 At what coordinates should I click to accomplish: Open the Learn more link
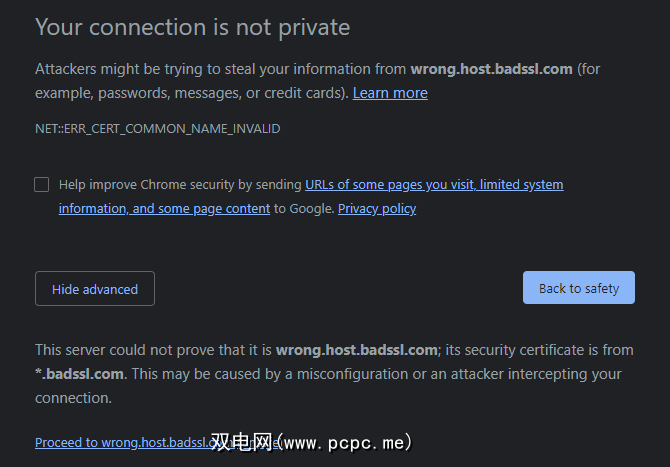coord(390,93)
